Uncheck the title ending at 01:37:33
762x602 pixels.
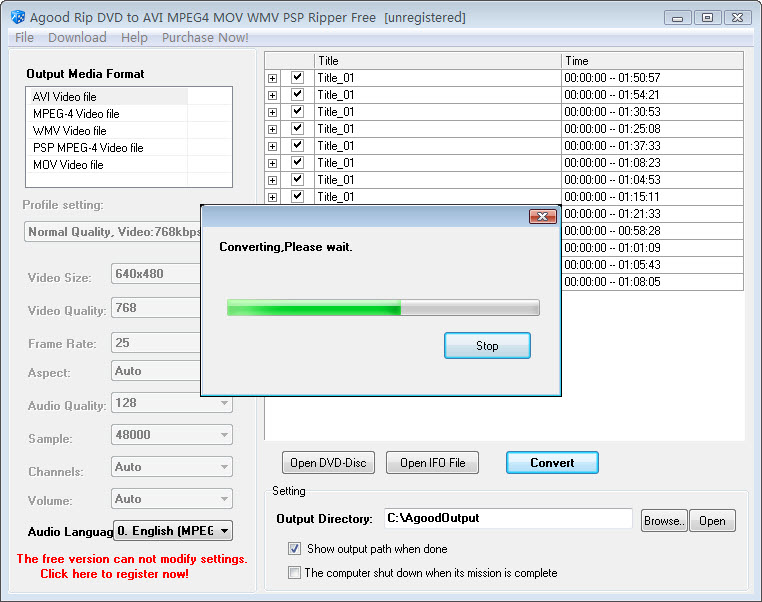[297, 145]
